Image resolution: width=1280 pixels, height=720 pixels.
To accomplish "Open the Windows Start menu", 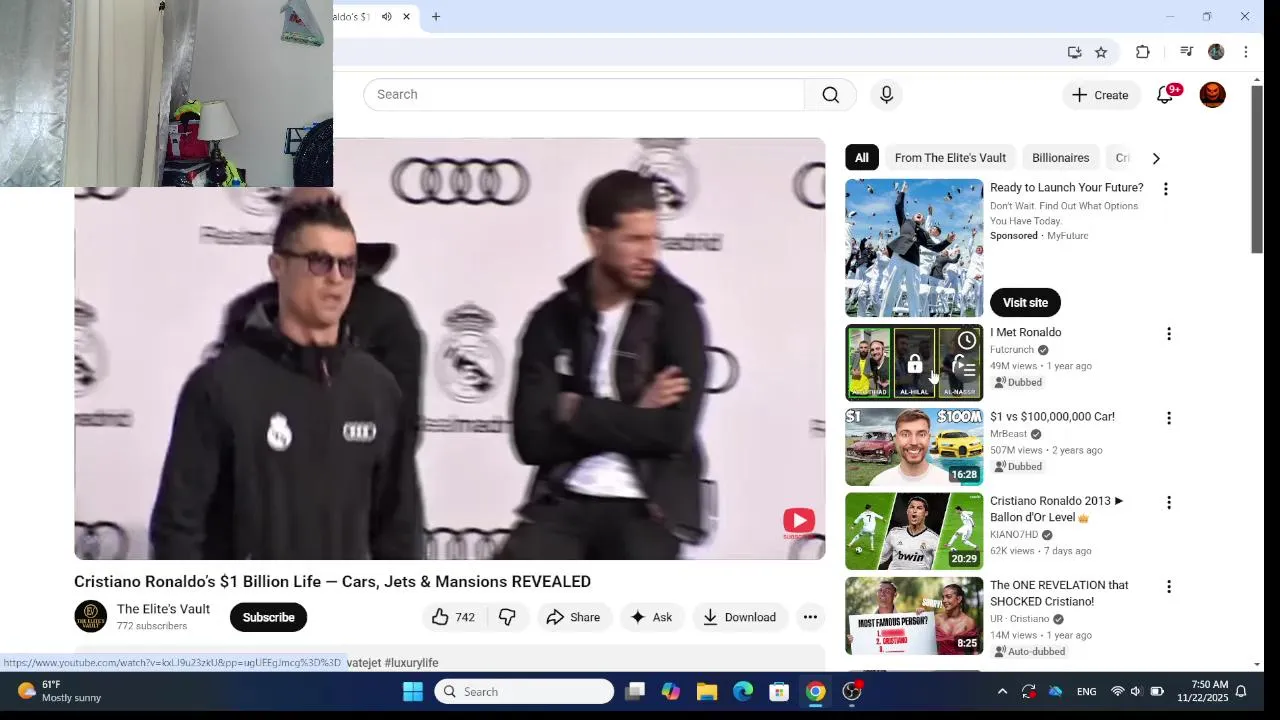I will click(x=412, y=692).
